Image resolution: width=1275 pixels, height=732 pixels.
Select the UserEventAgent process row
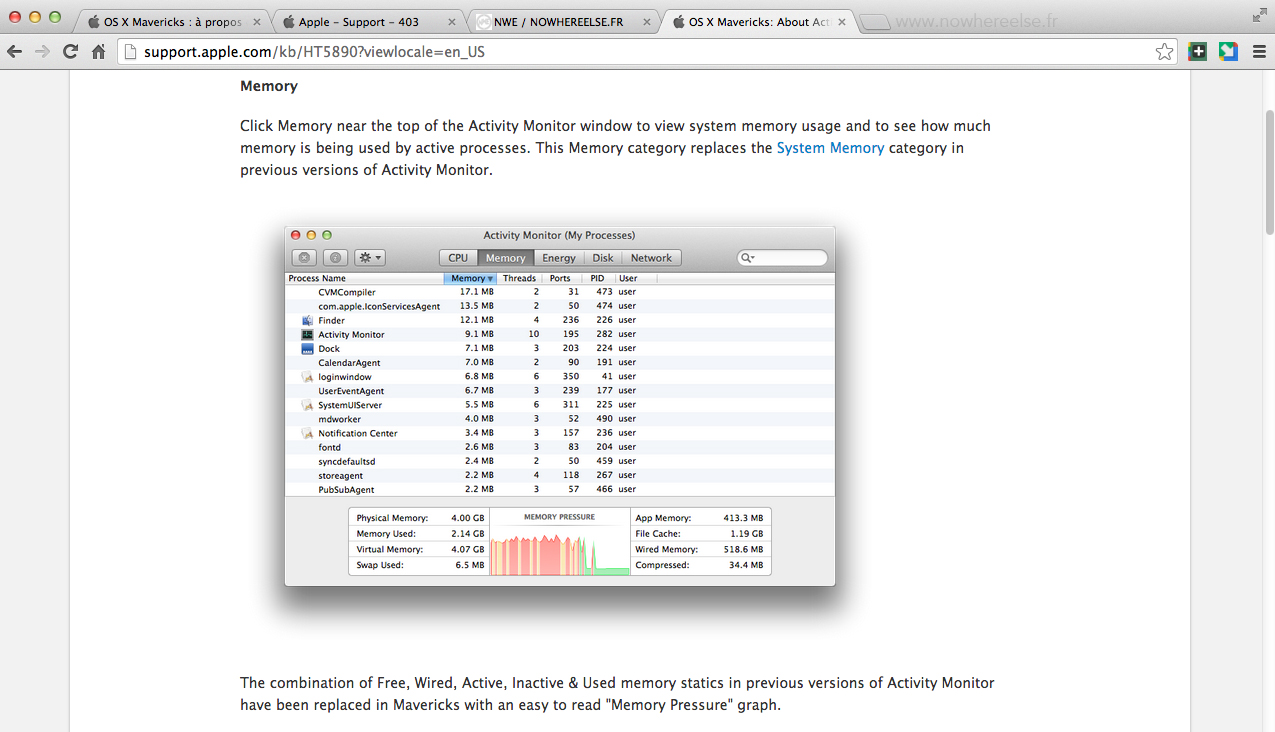[x=560, y=390]
